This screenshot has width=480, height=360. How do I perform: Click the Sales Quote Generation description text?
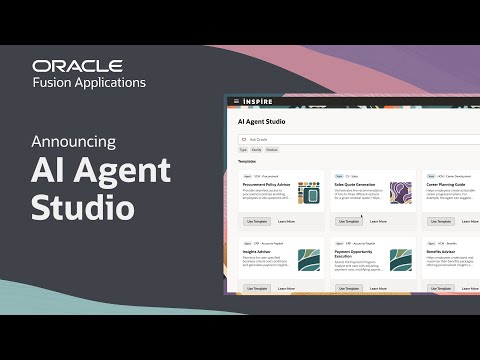tap(359, 194)
